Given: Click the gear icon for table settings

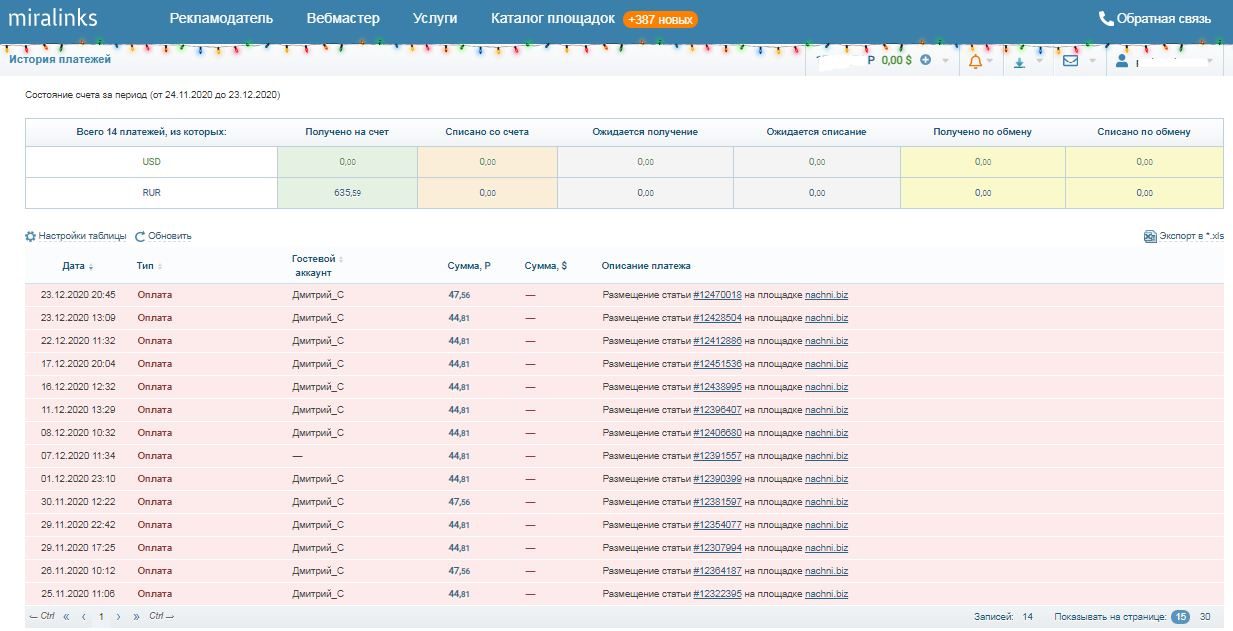Looking at the screenshot, I should click(30, 237).
